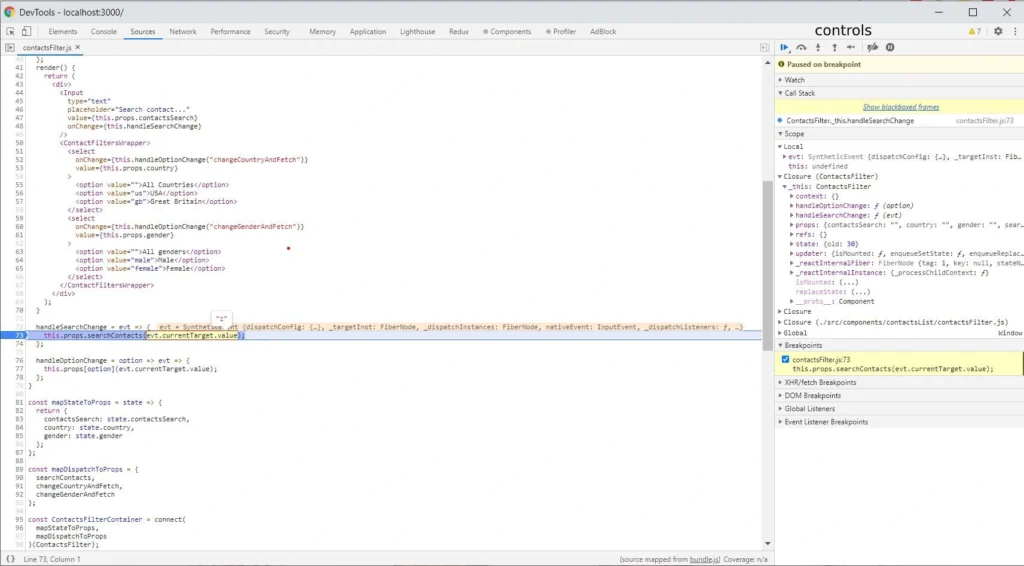Expand the _reactInternalFiber entry
Viewport: 1024px width, 566px height.
(792, 263)
